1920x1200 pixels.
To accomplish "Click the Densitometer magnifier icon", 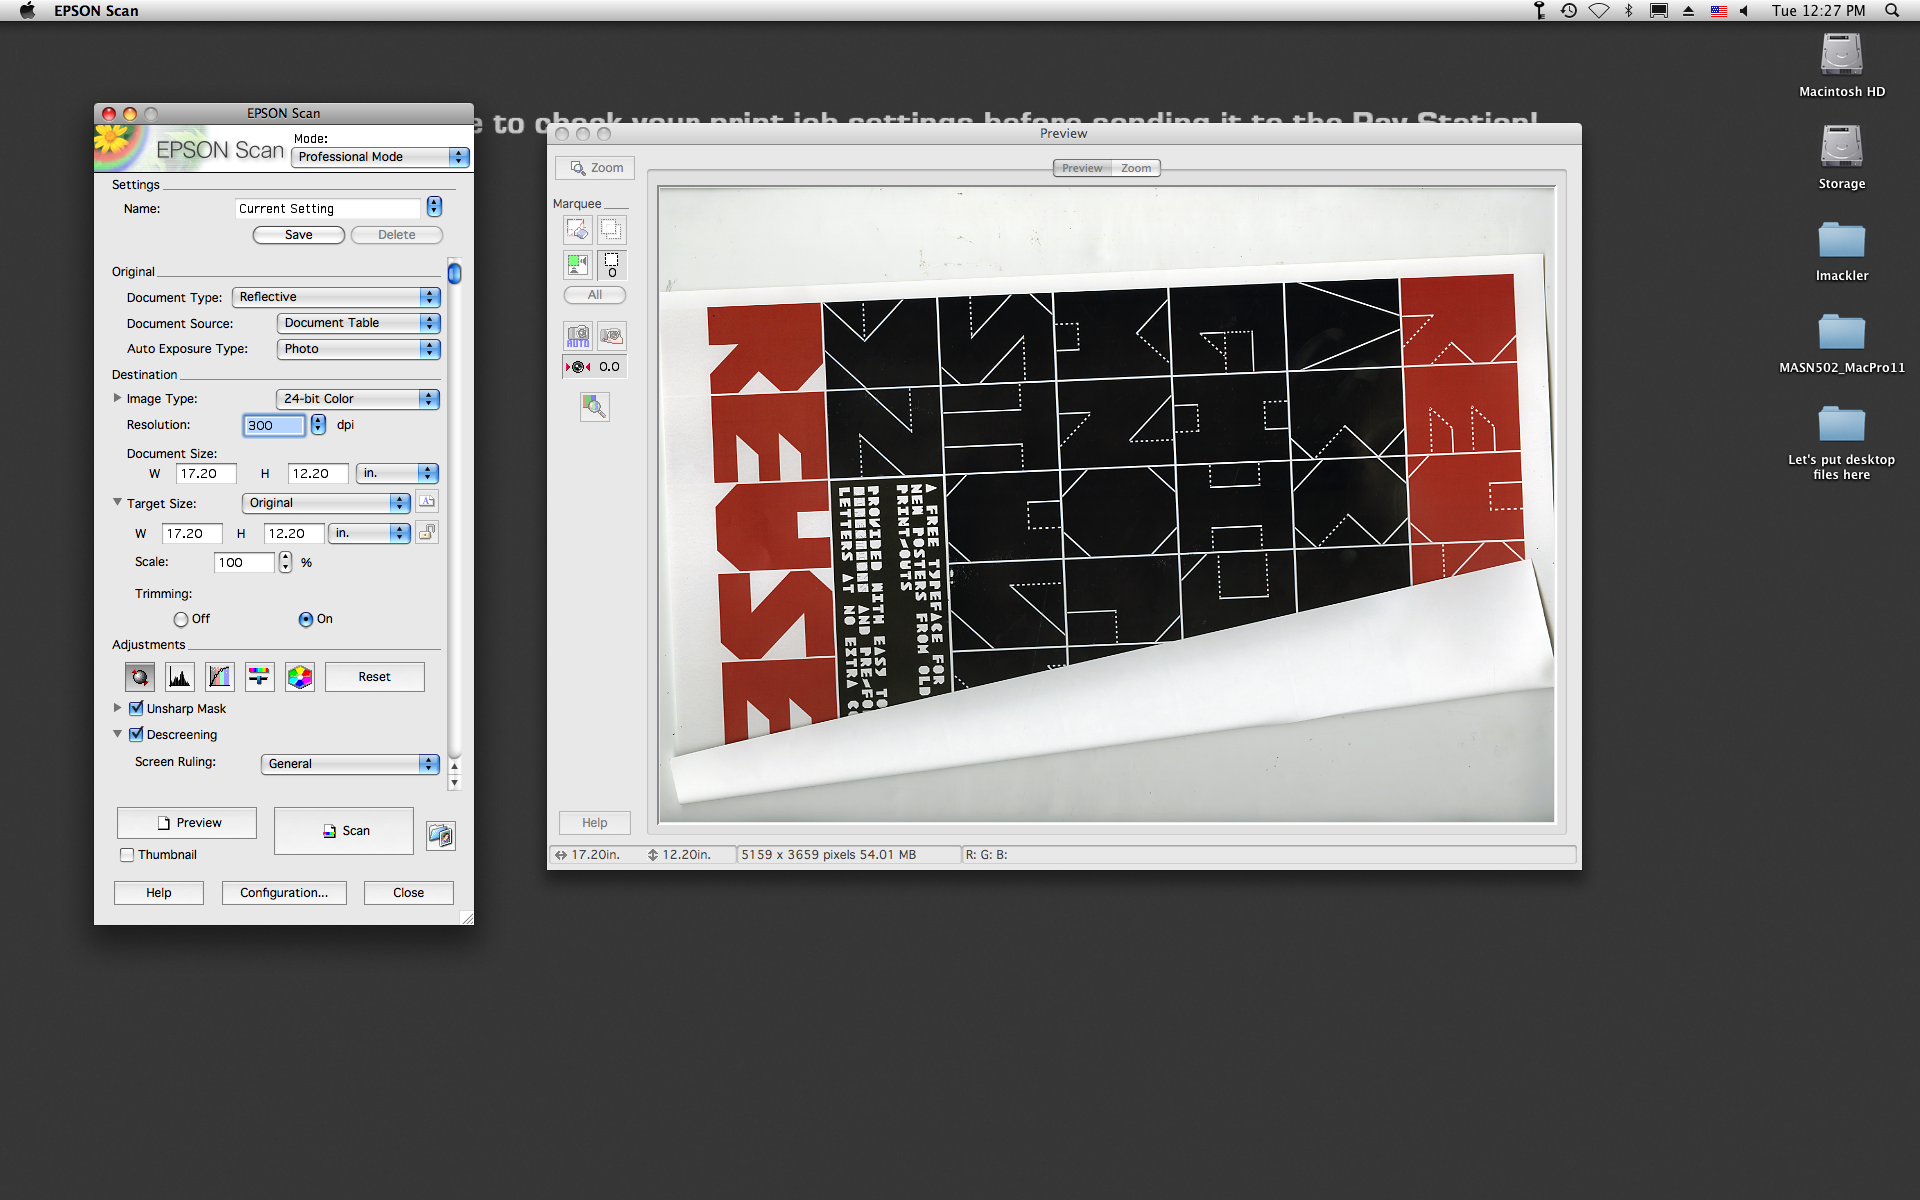I will point(595,406).
